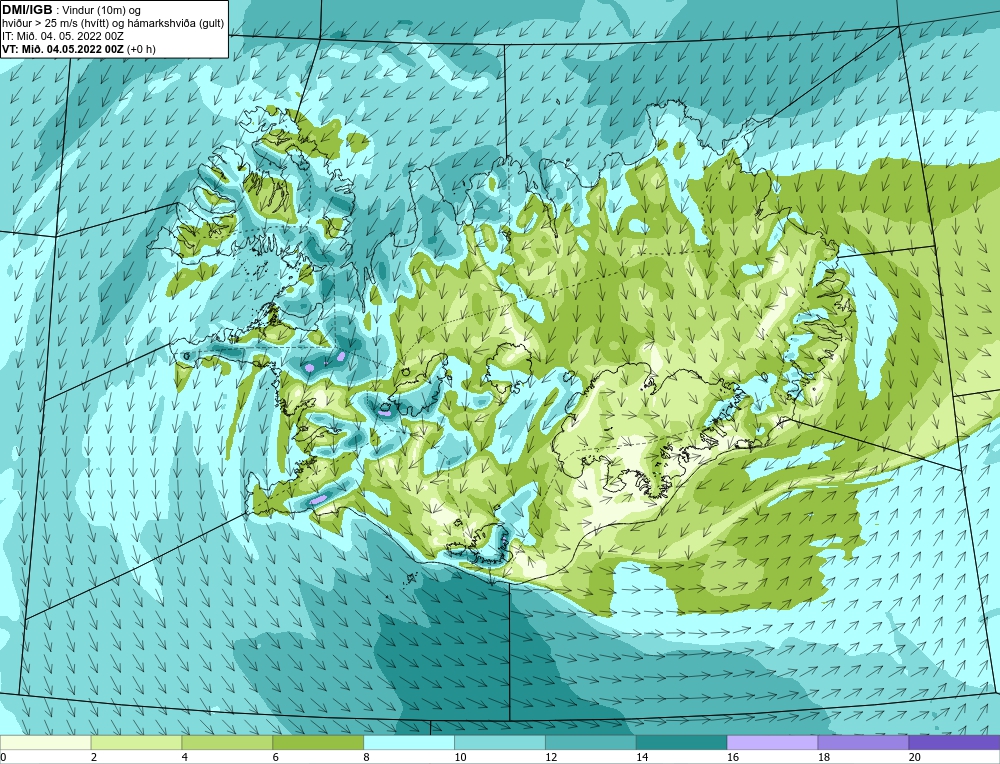
Task: Click the scale label '0'
Action: [x=3, y=757]
